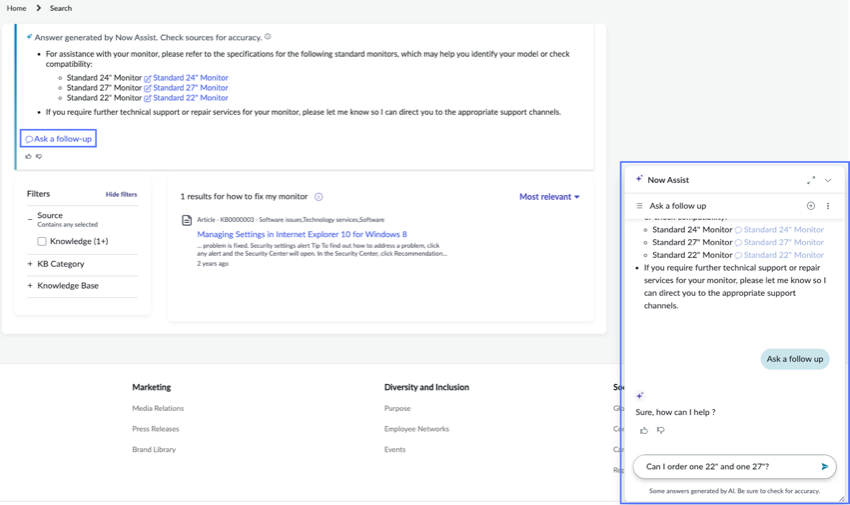Click Diversity and Inclusion footer heading
The width and height of the screenshot is (850, 505).
(x=427, y=387)
